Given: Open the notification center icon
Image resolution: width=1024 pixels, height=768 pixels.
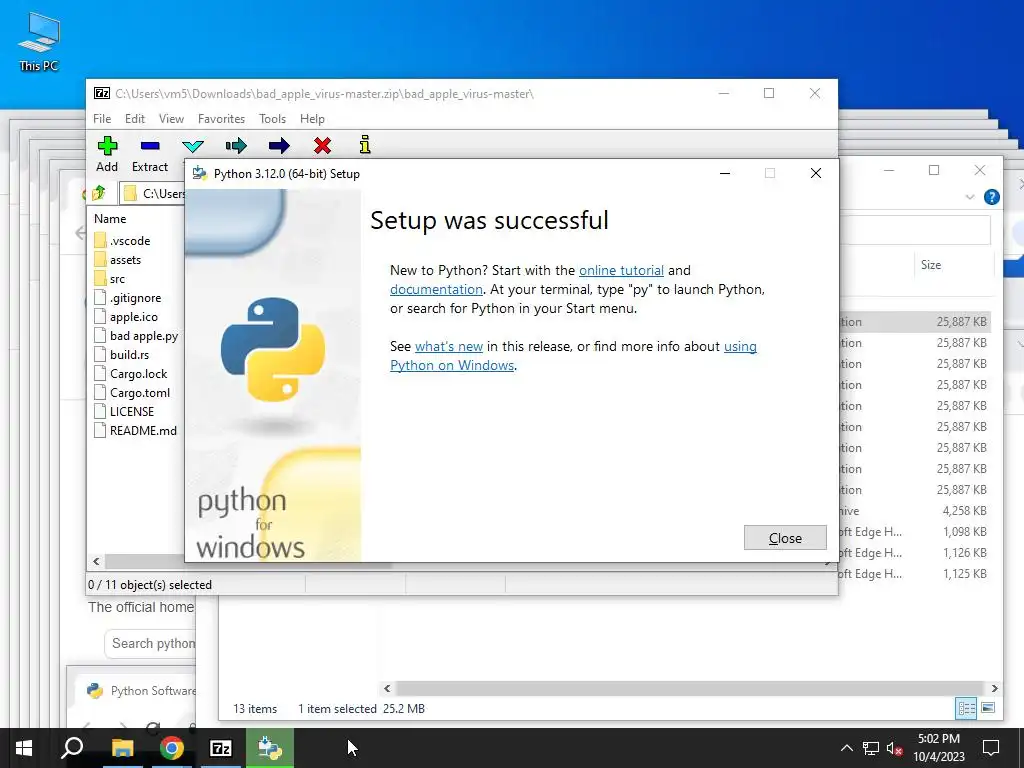Looking at the screenshot, I should click(x=991, y=748).
